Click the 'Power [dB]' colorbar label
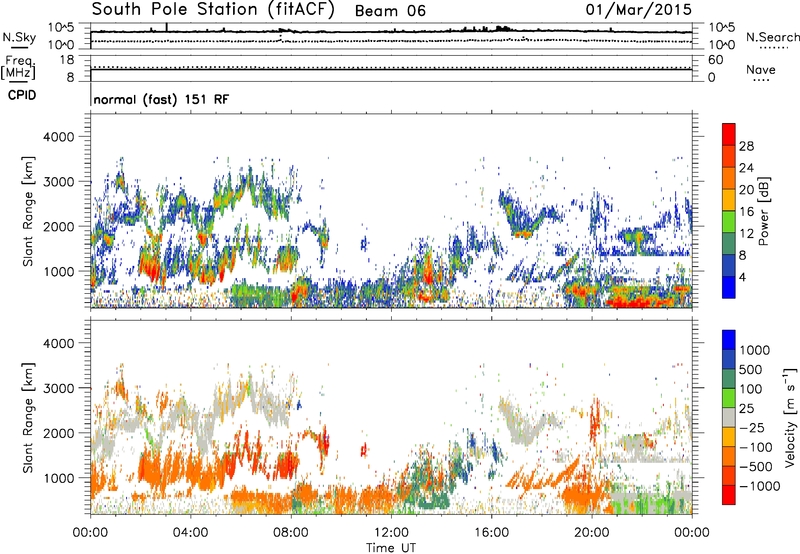This screenshot has height=554, width=800. 764,211
